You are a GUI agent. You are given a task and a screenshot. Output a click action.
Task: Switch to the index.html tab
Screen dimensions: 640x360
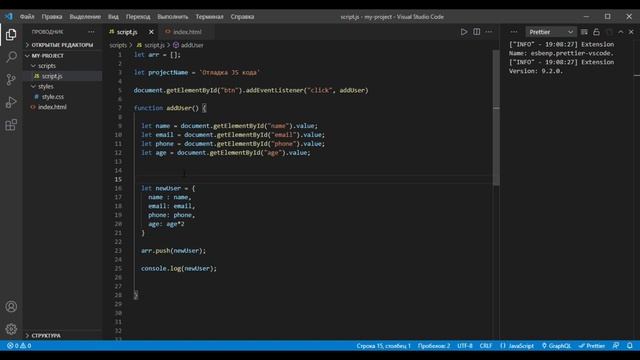pyautogui.click(x=187, y=32)
